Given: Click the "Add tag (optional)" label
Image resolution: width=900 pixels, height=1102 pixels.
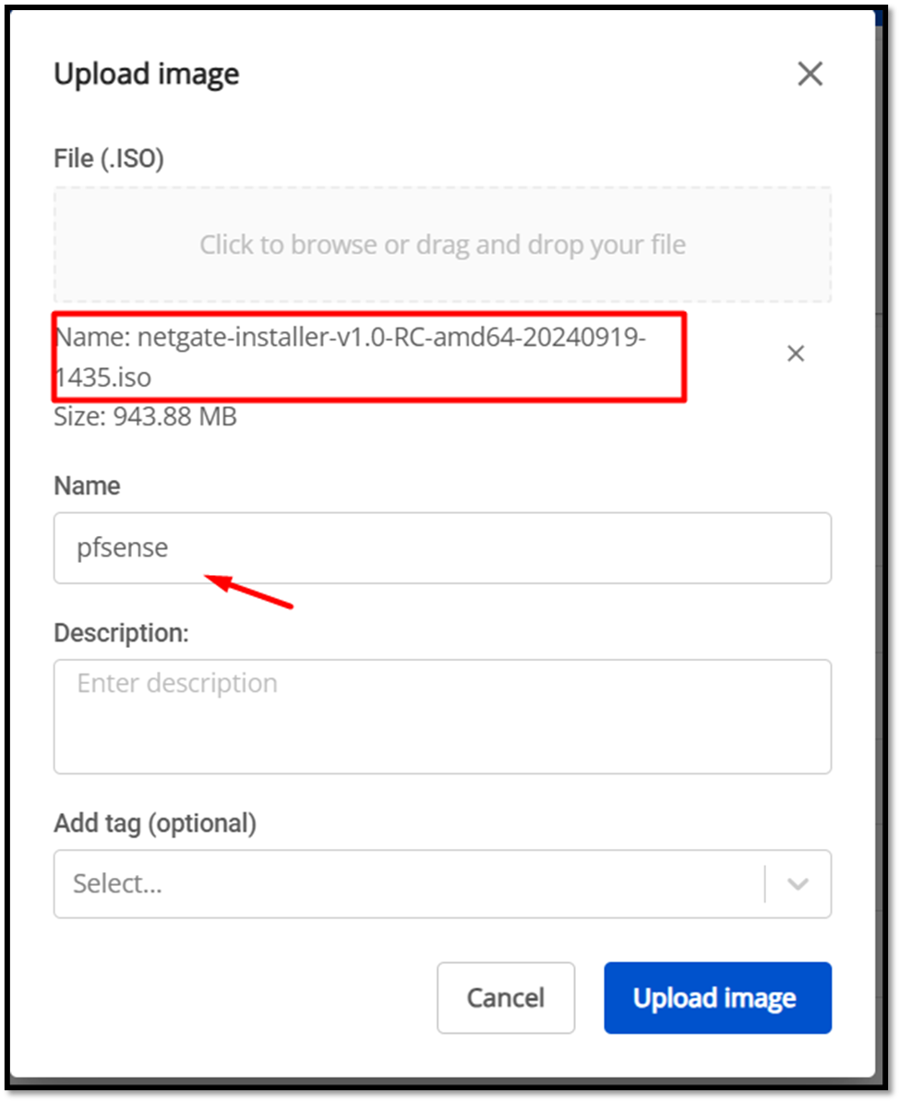Looking at the screenshot, I should [x=155, y=823].
